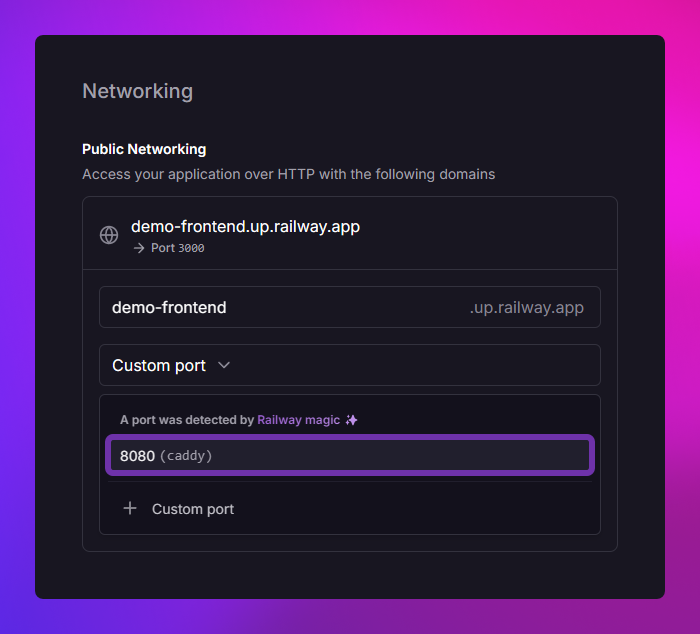Follow the Railway magic link
The image size is (700, 634).
click(299, 420)
